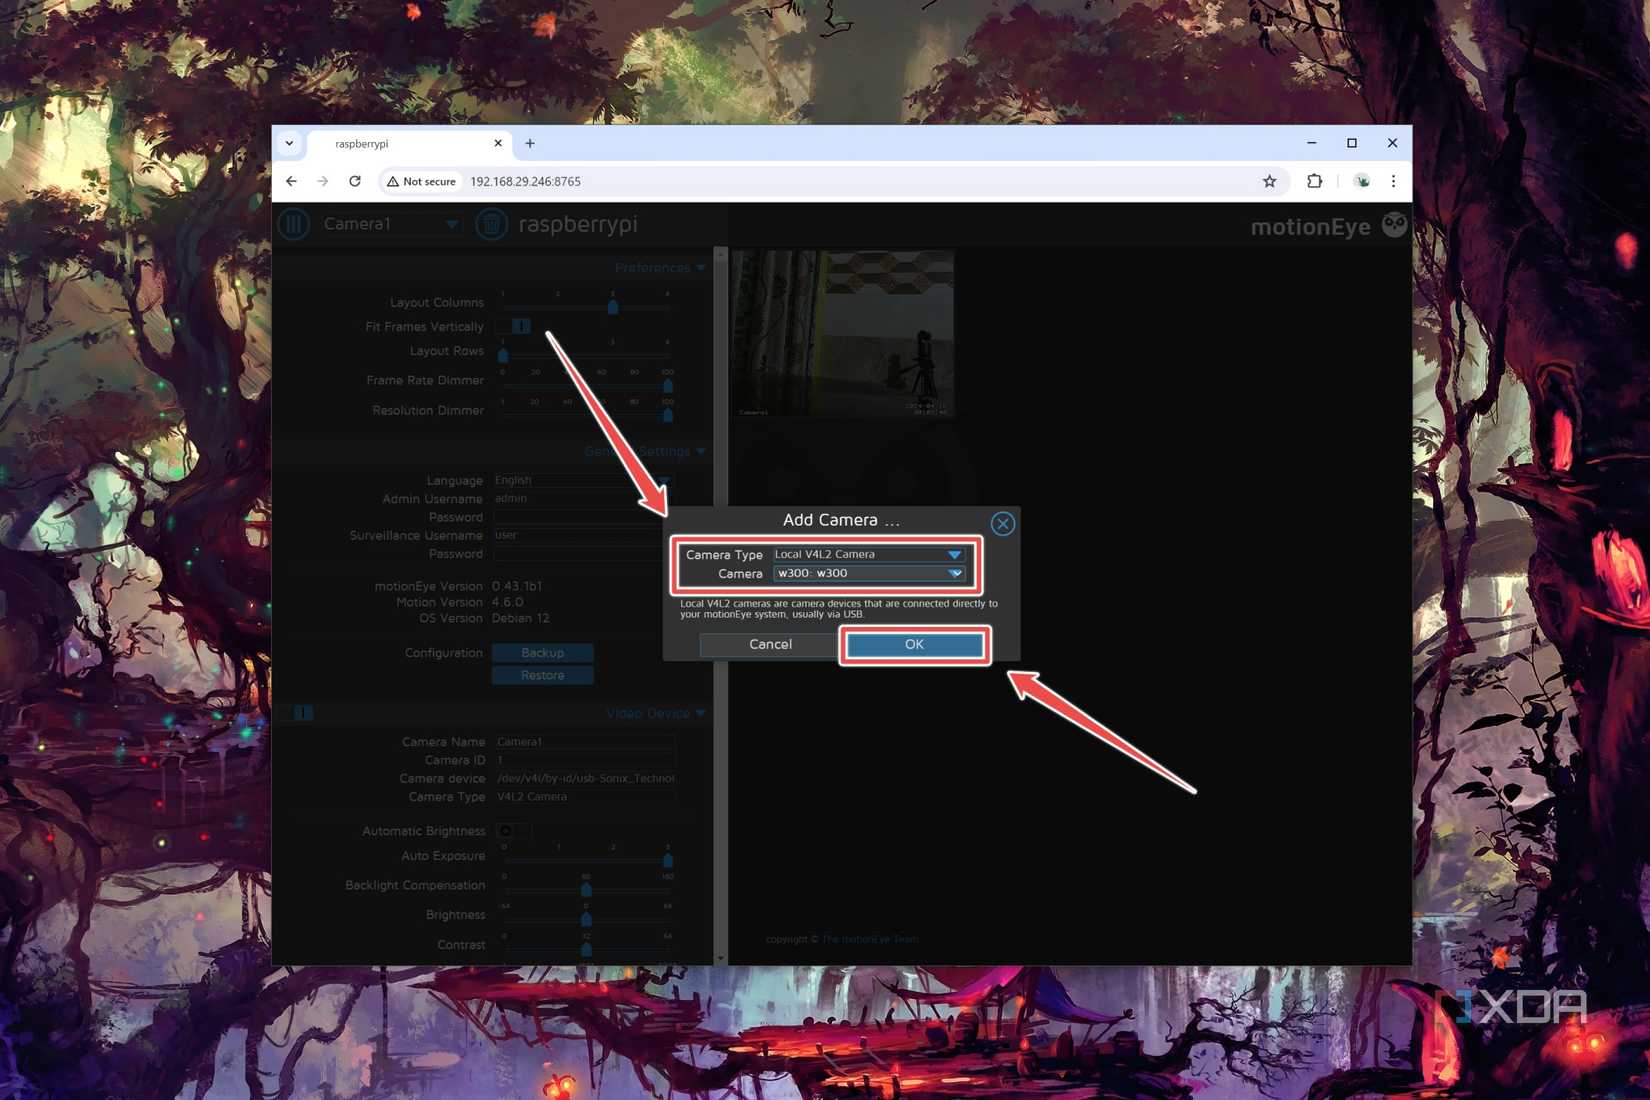Image resolution: width=1650 pixels, height=1100 pixels.
Task: Click the OS Version value Debian 12
Action: [521, 618]
